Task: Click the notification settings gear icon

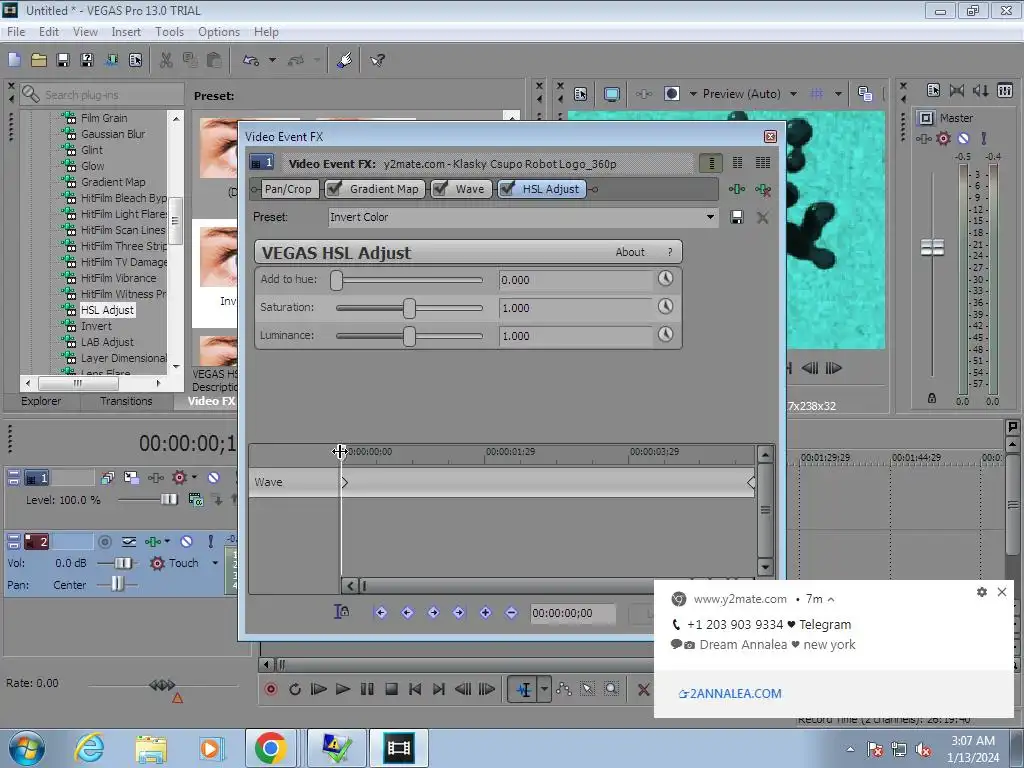Action: tap(982, 592)
